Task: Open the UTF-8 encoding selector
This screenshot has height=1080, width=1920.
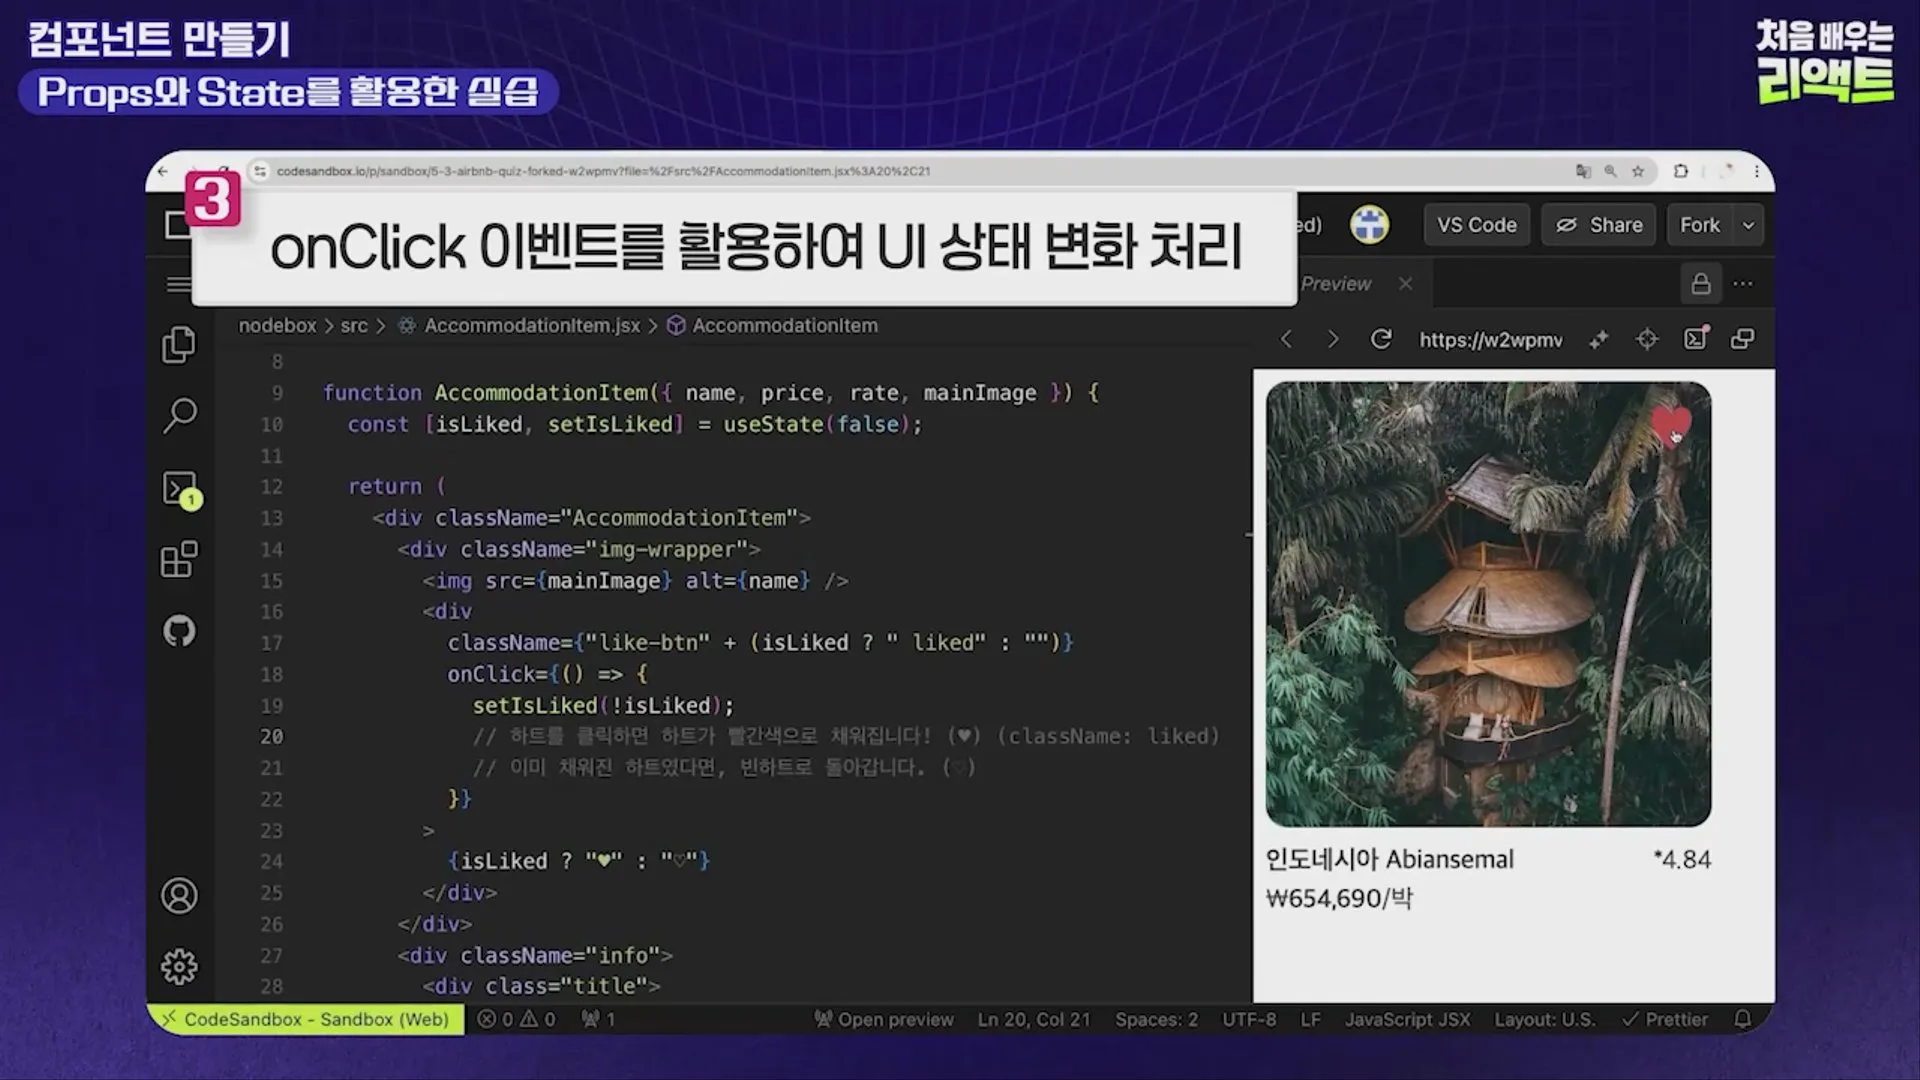Action: pos(1249,1019)
